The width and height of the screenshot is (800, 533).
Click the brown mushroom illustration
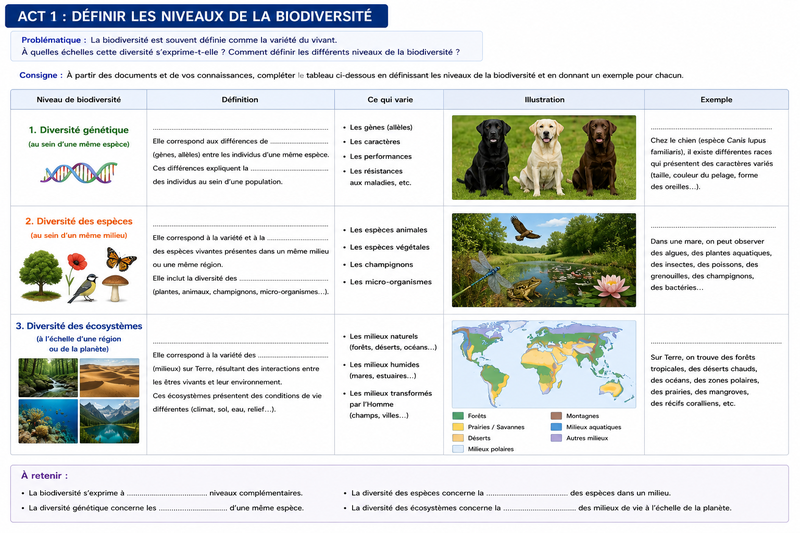(115, 288)
